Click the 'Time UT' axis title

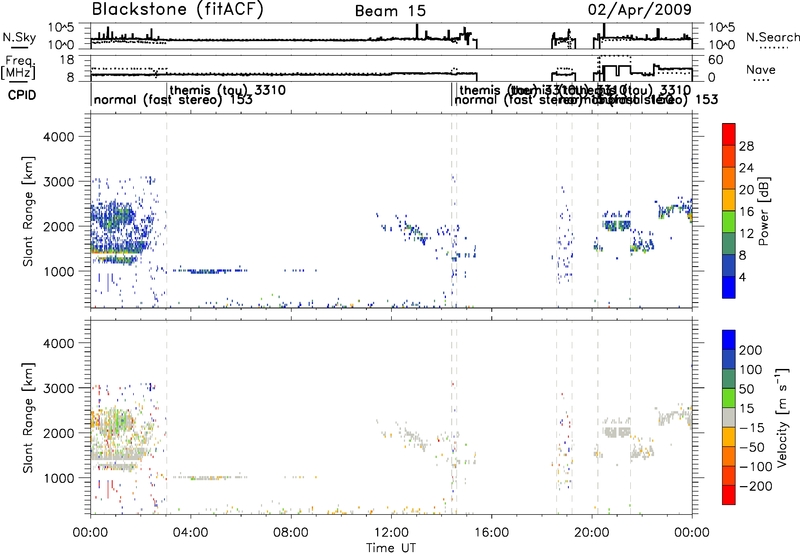[391, 547]
